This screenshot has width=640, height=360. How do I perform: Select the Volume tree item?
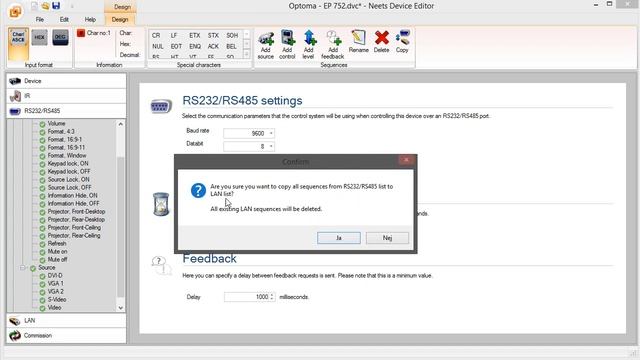56,123
